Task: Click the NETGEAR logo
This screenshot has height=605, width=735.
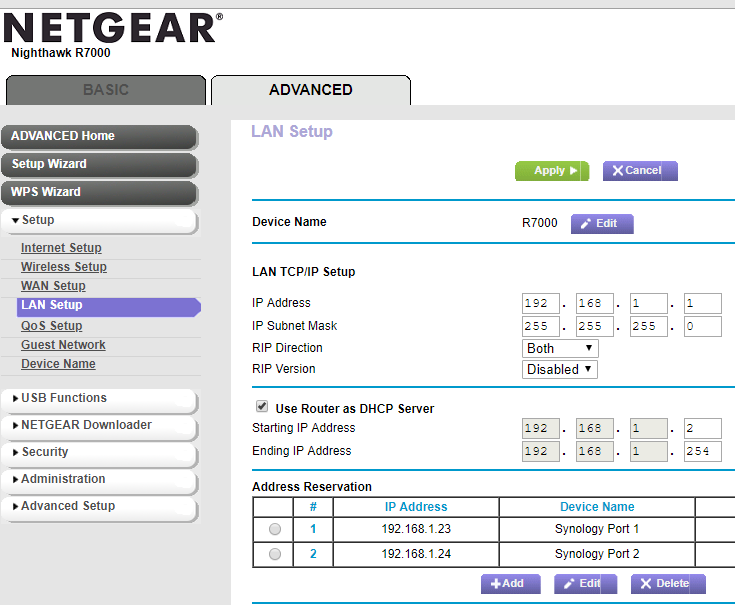Action: coord(113,28)
